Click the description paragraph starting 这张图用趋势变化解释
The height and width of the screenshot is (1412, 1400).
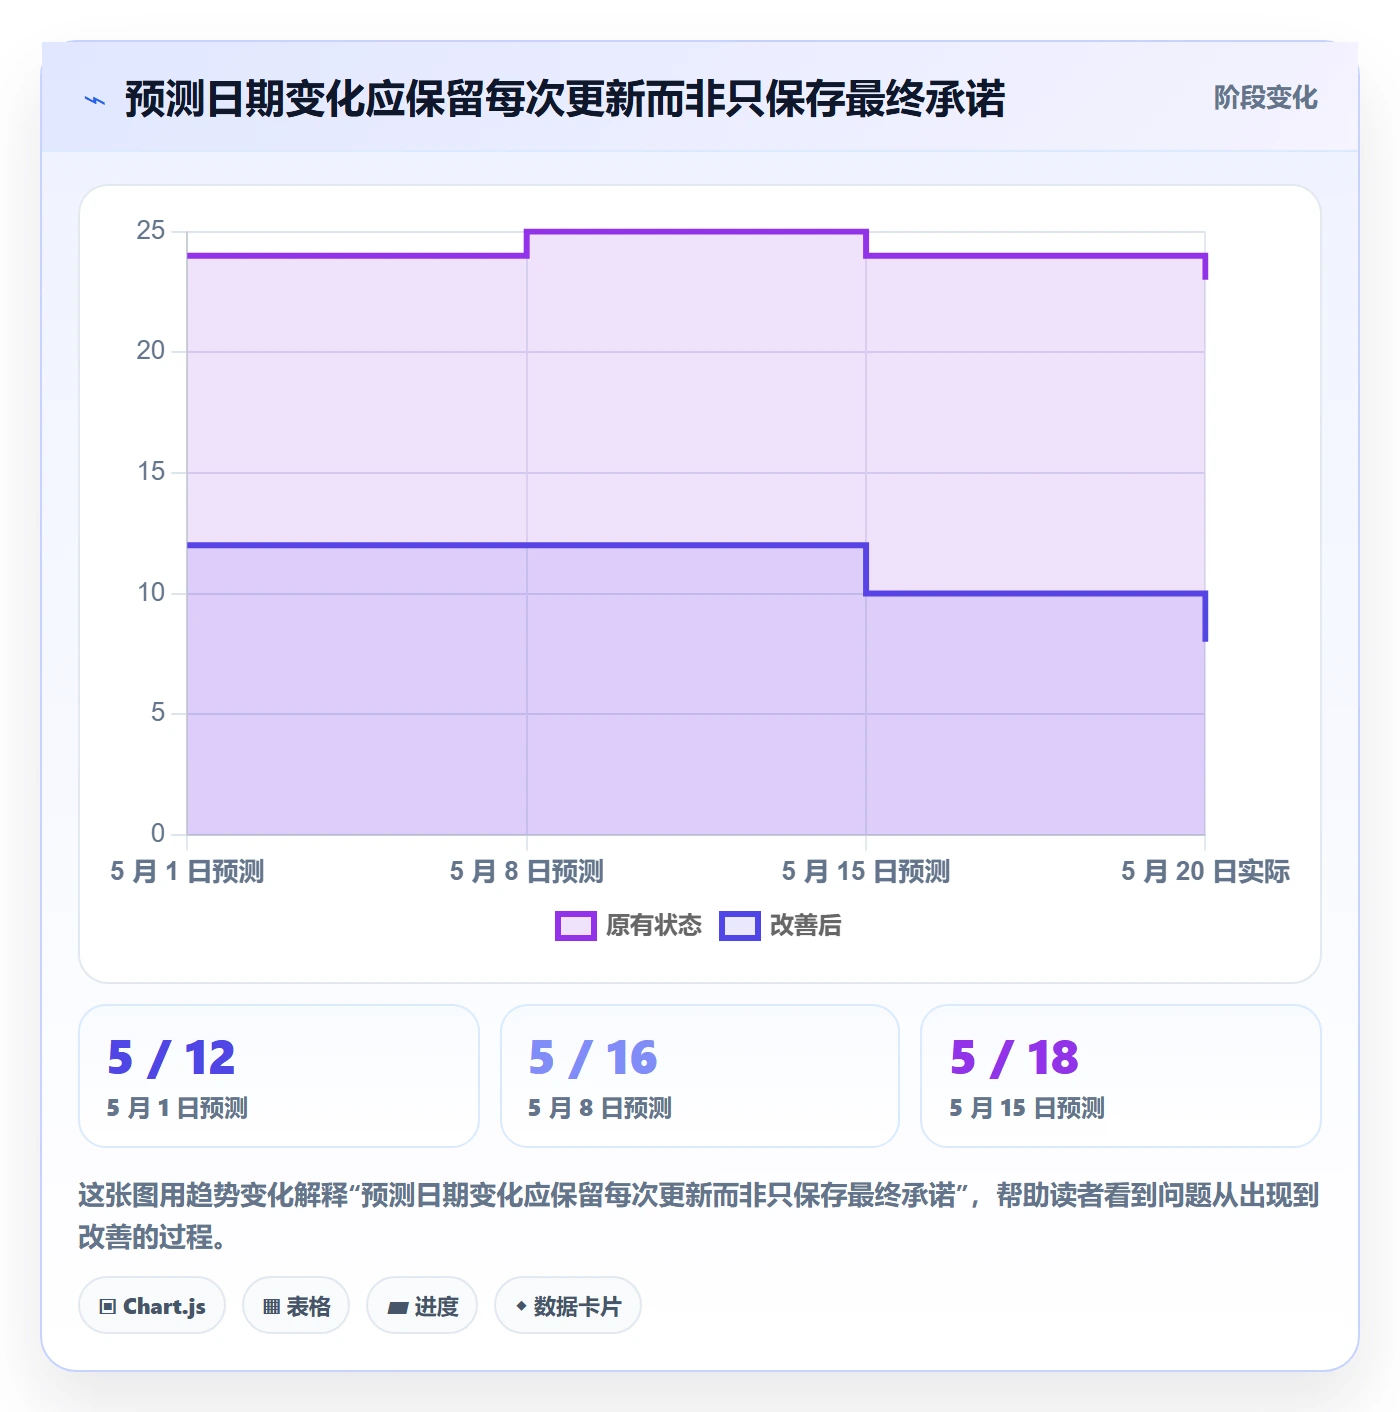pos(699,1216)
